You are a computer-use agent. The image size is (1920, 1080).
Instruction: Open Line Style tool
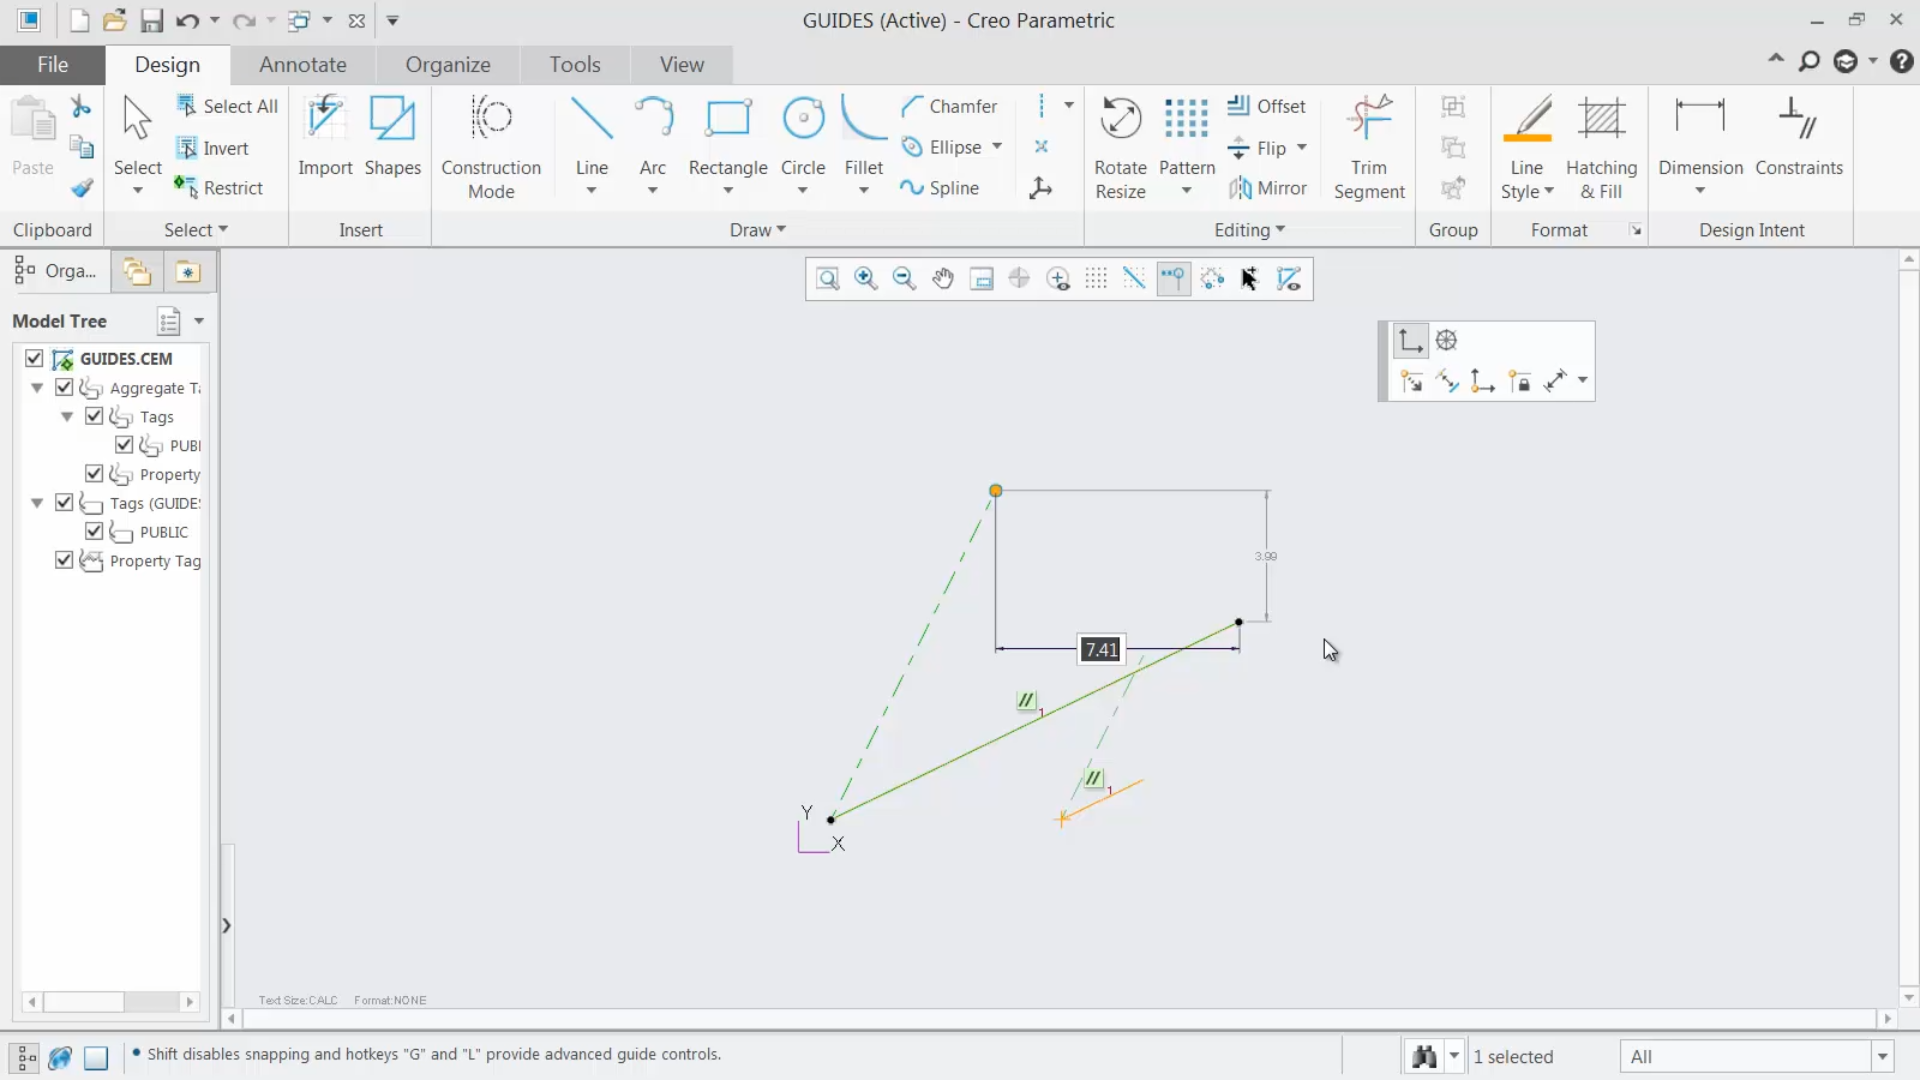coord(1527,148)
